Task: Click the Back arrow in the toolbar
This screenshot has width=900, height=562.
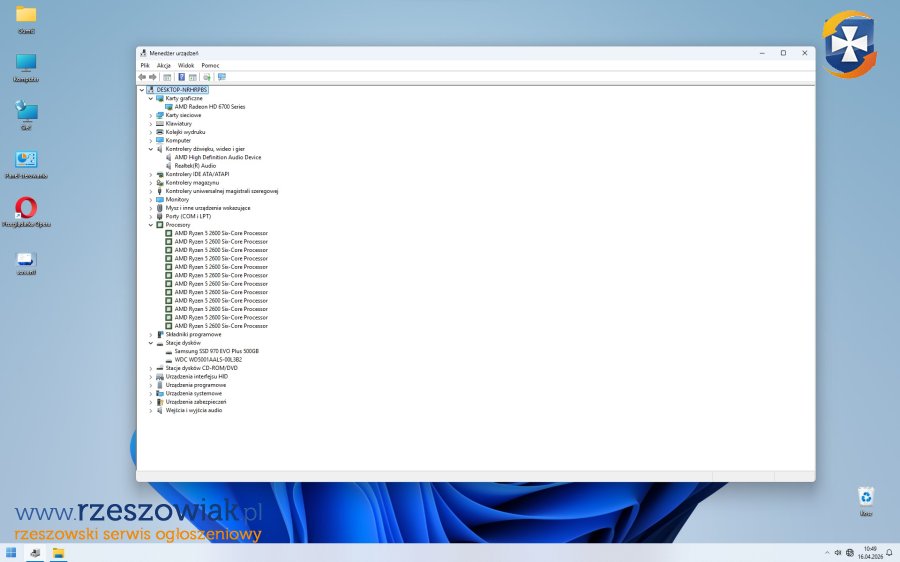Action: (x=142, y=77)
